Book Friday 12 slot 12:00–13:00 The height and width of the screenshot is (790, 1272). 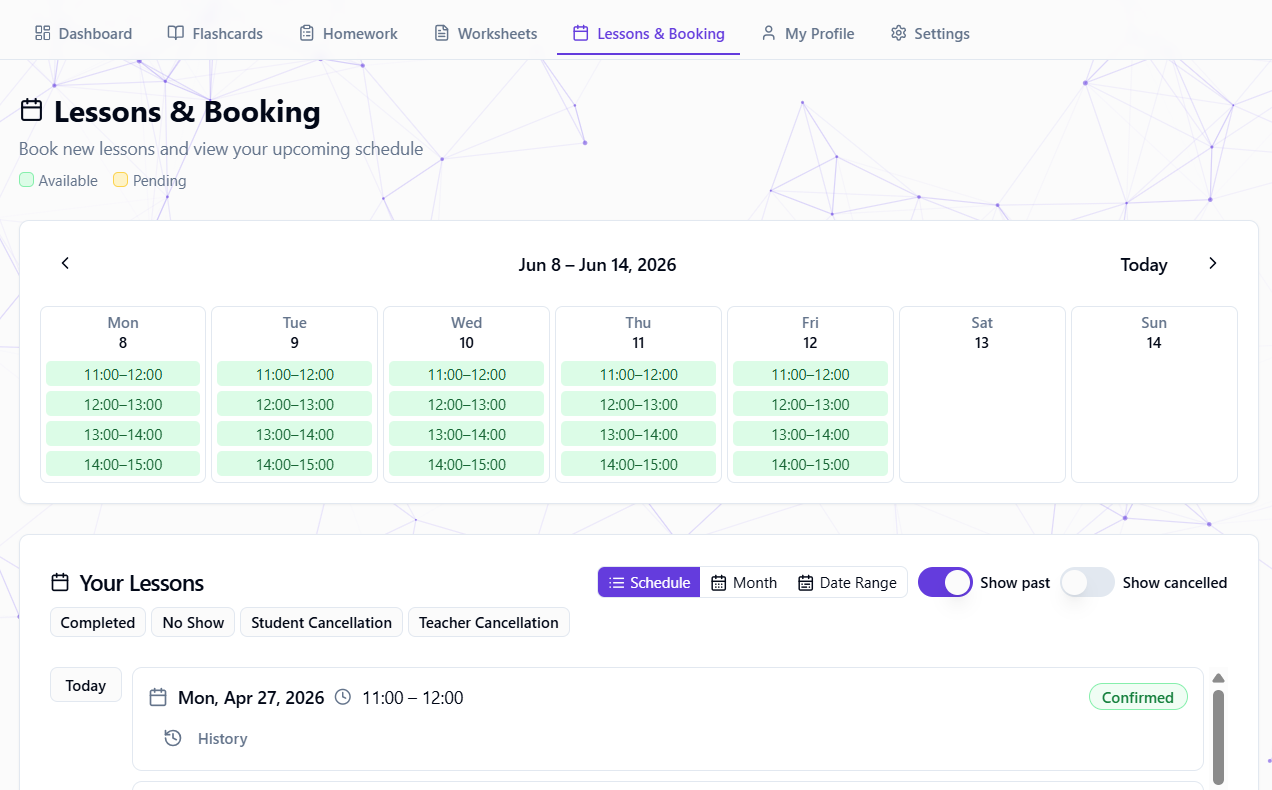pyautogui.click(x=810, y=404)
